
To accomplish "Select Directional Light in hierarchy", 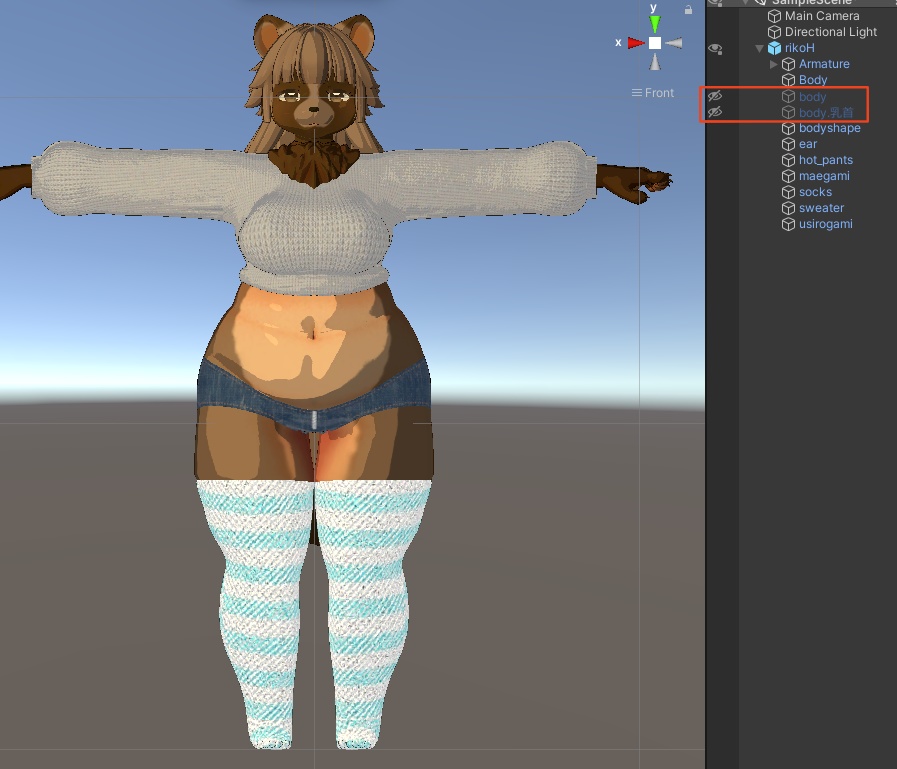I will tap(831, 32).
